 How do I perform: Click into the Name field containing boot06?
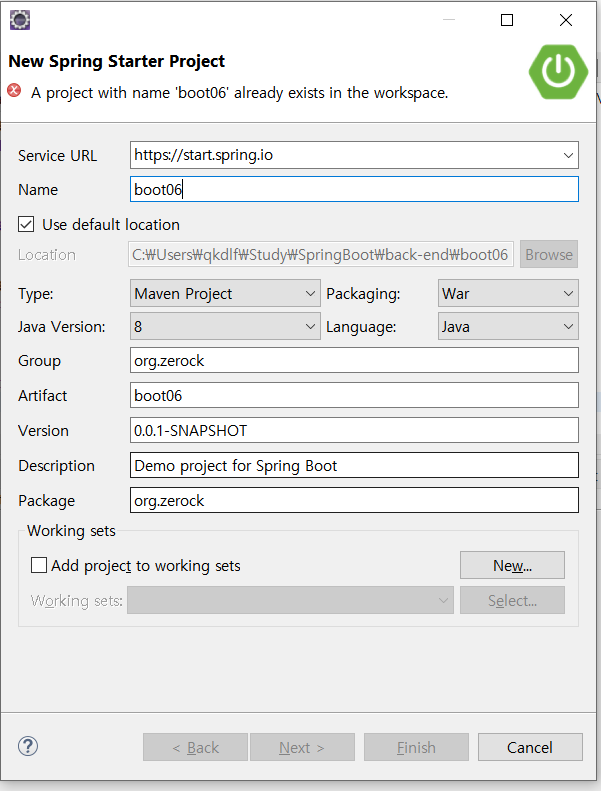354,189
